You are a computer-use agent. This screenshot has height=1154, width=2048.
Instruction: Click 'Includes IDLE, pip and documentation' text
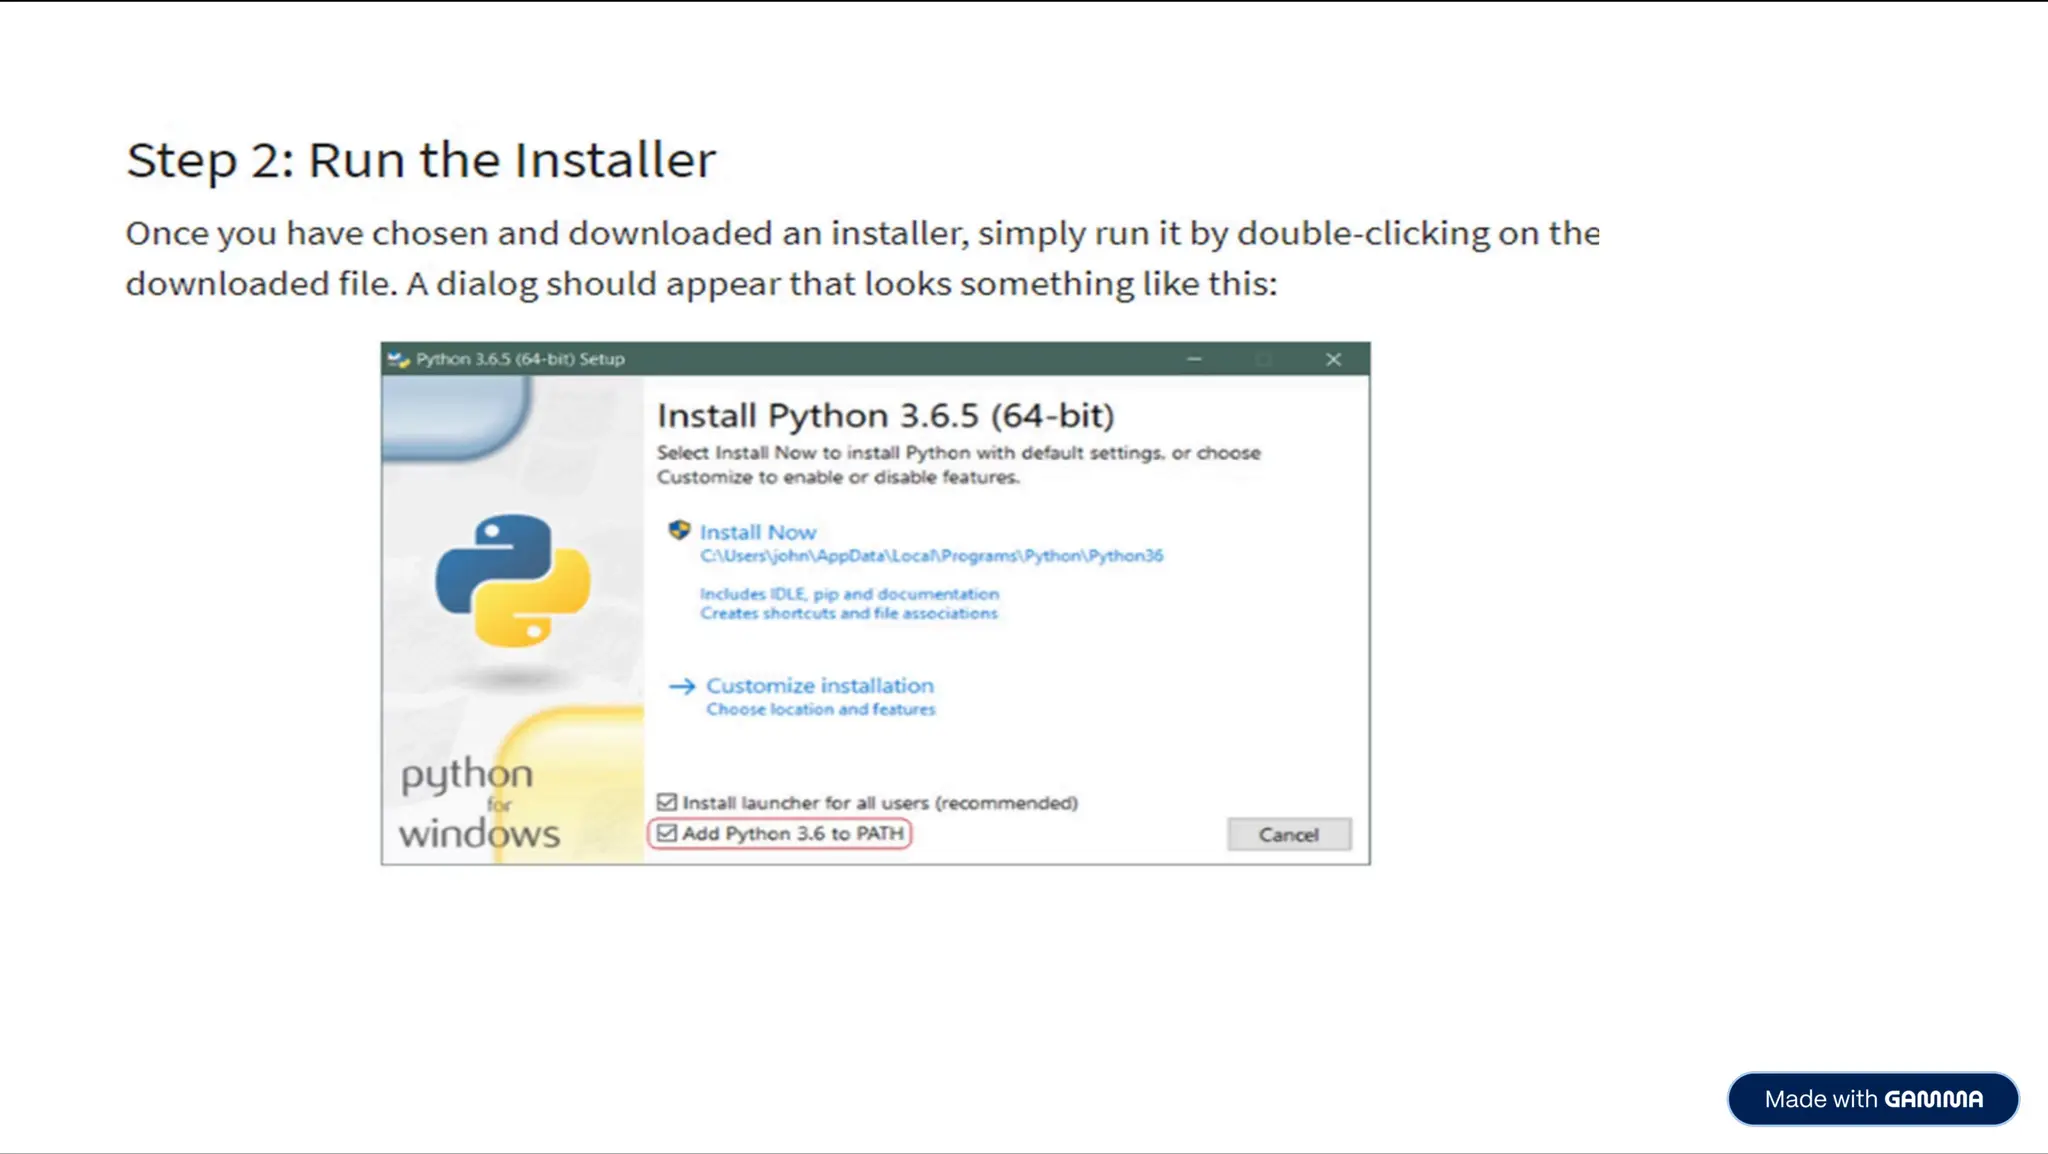tap(849, 594)
